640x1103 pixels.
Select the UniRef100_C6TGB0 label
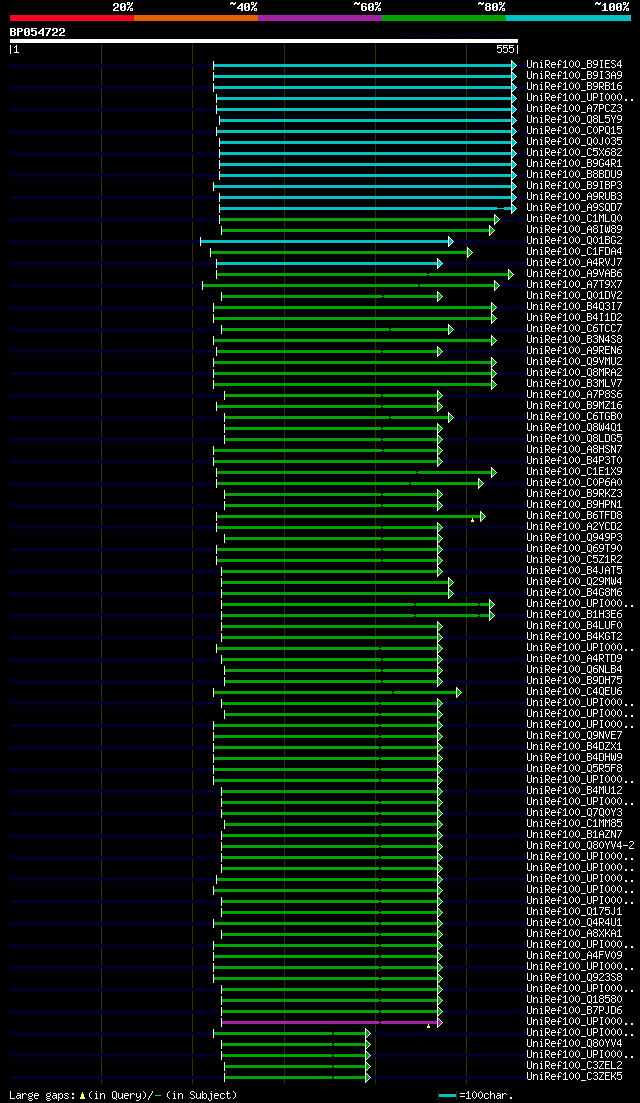tap(574, 416)
